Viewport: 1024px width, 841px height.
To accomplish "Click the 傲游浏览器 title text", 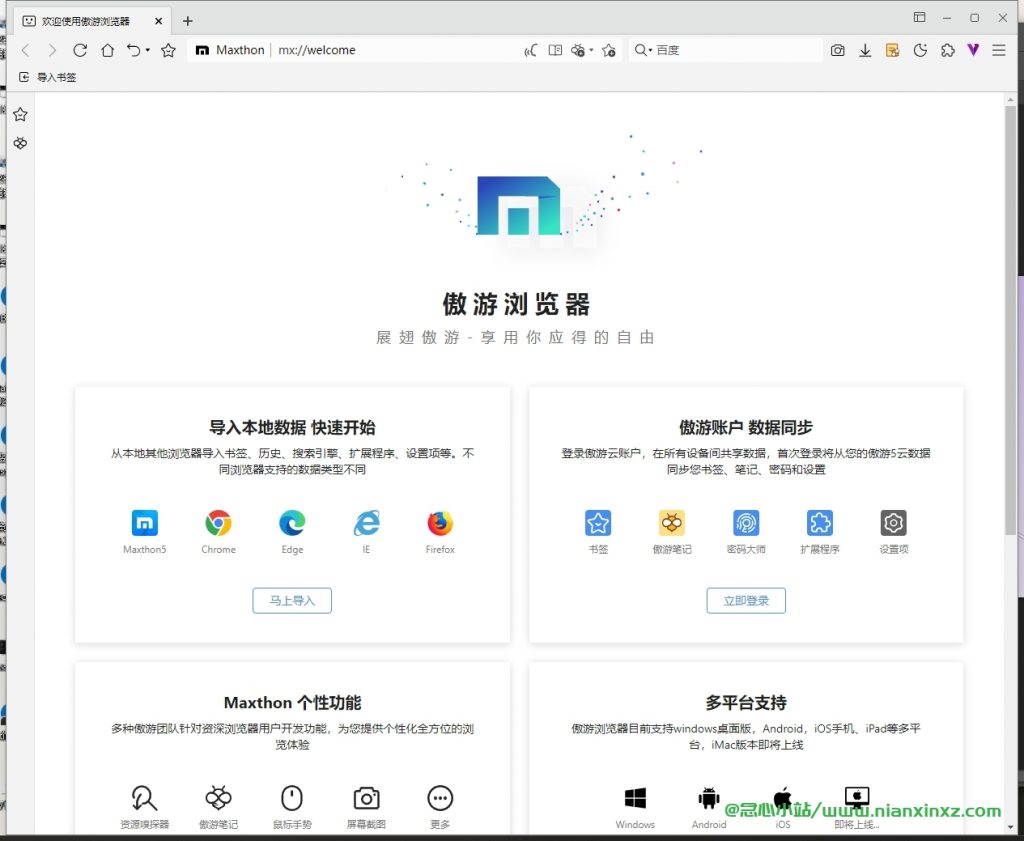I will [516, 304].
